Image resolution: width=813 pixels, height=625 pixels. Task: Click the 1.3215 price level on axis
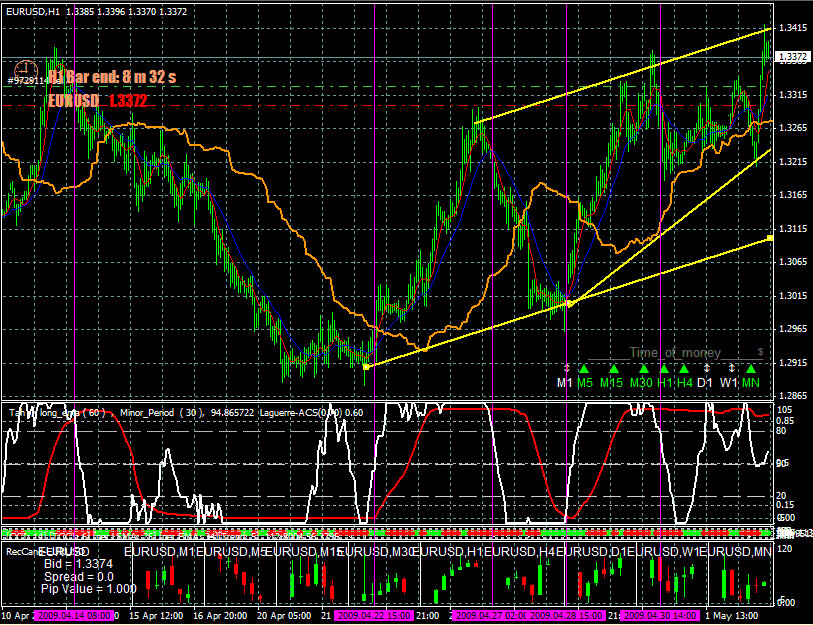click(793, 162)
